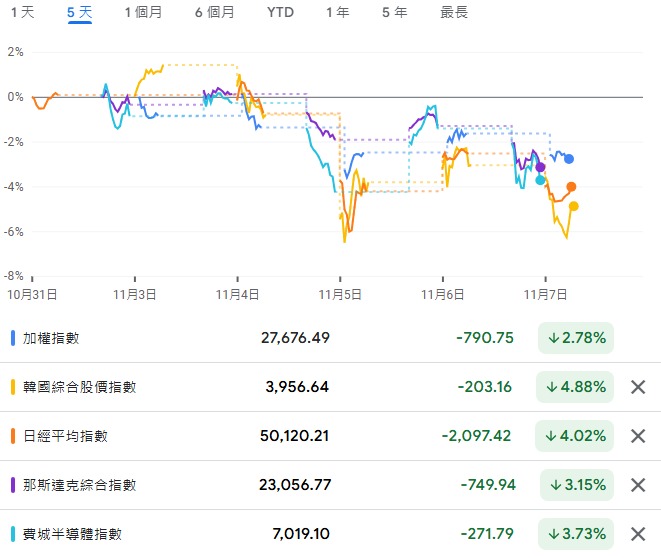Choose the 最長 time range tab
This screenshot has width=661, height=558.
pos(454,13)
